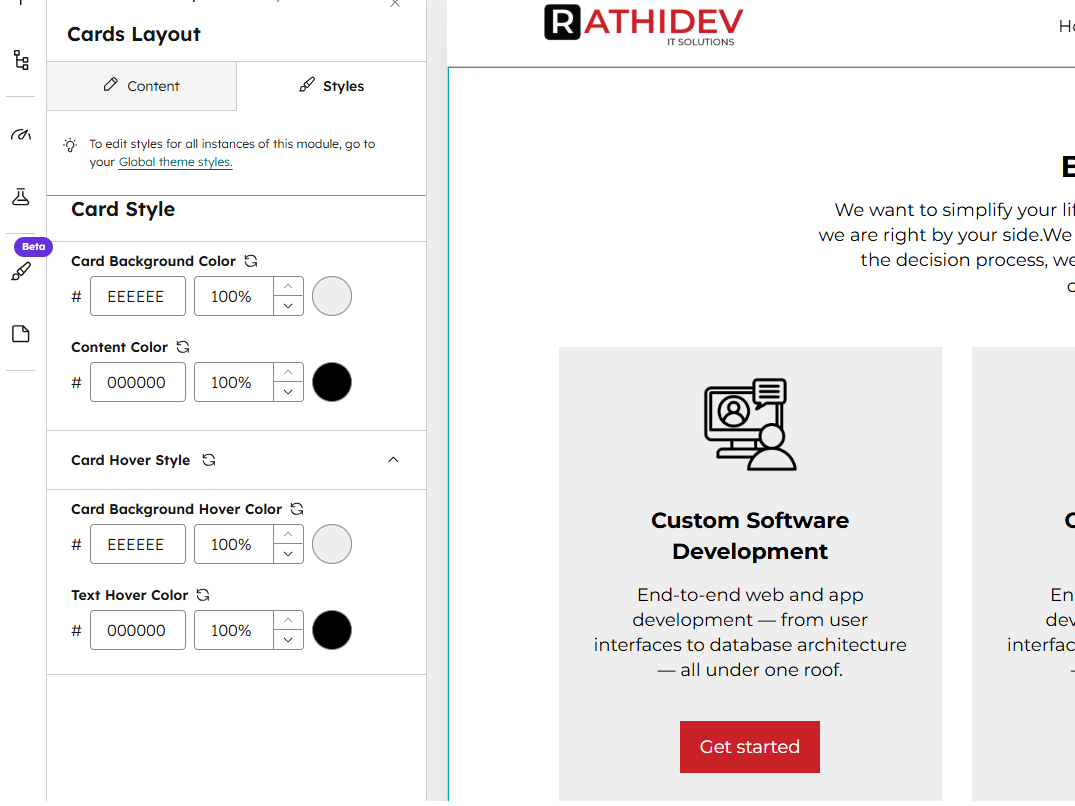Viewport: 1075px width, 806px height.
Task: Edit Content Color hex field
Action: [x=138, y=382]
